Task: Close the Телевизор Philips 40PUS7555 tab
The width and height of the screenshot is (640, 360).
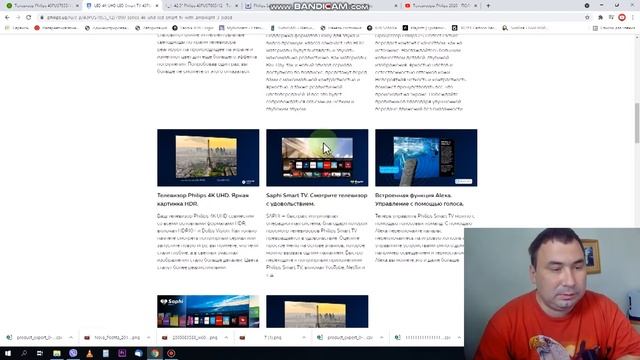Action: pyautogui.click(x=77, y=6)
